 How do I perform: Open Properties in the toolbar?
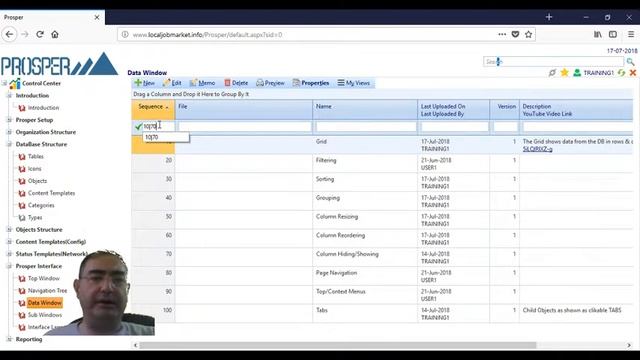311,83
